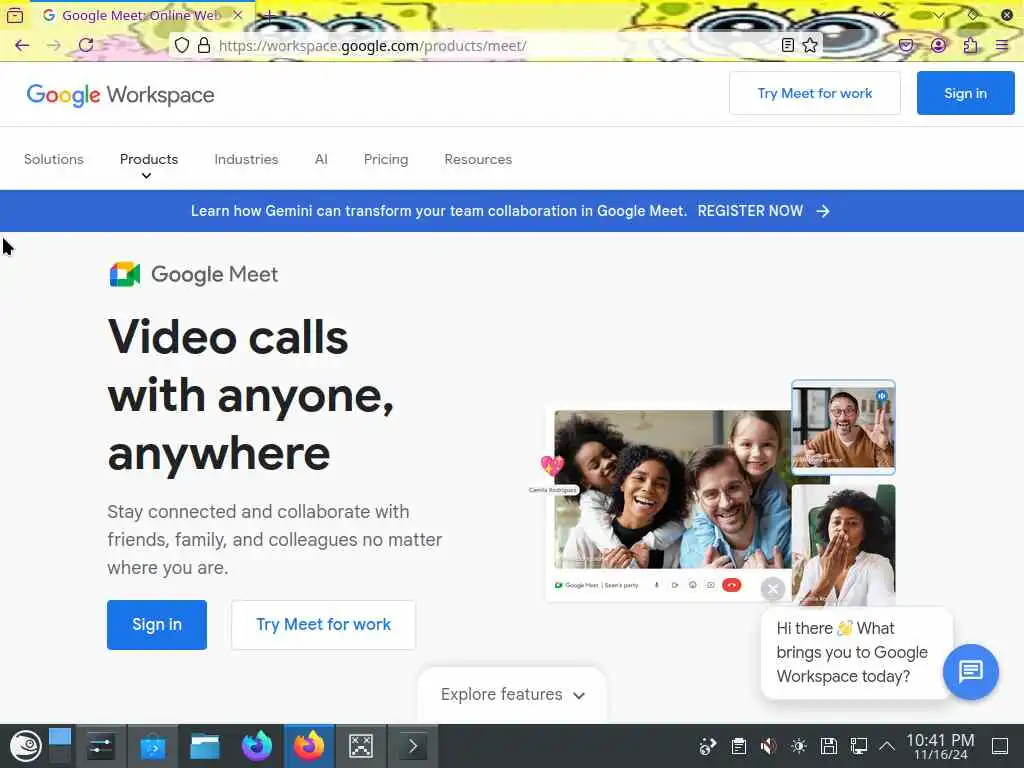Viewport: 1024px width, 768px height.
Task: Expand the hidden system tray icons
Action: [x=887, y=746]
